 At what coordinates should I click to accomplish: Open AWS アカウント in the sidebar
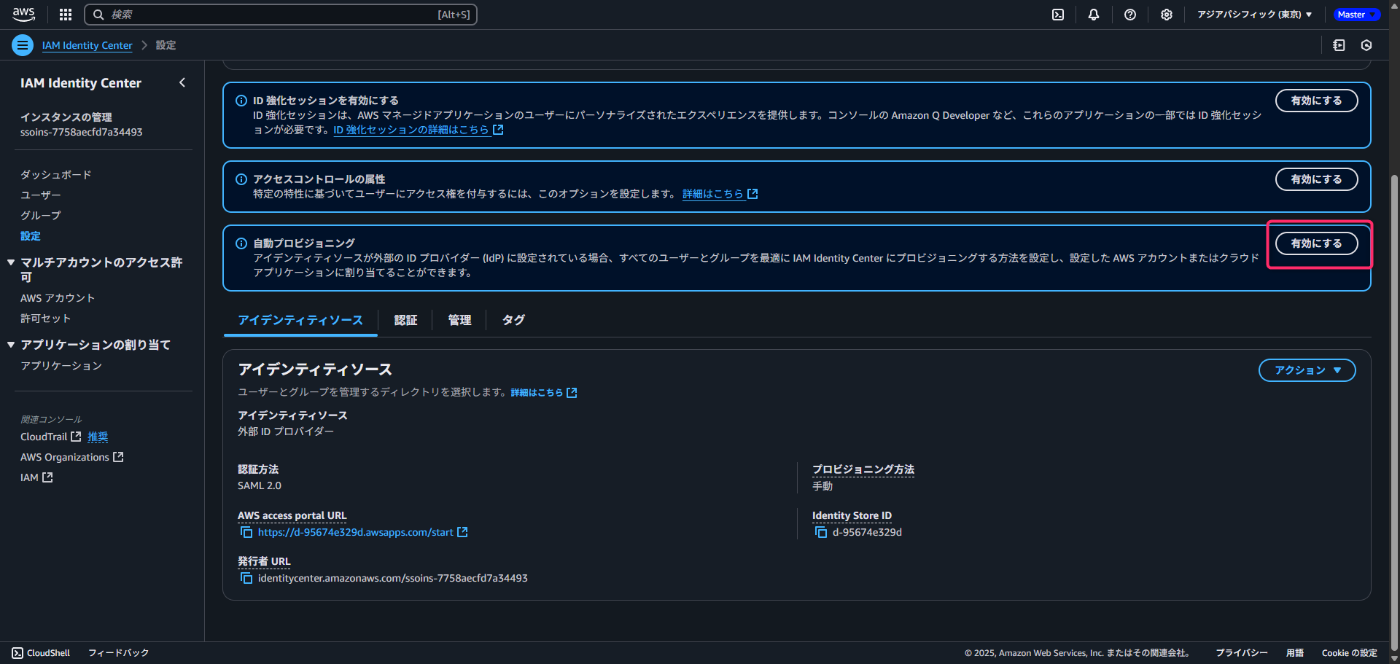pyautogui.click(x=58, y=298)
